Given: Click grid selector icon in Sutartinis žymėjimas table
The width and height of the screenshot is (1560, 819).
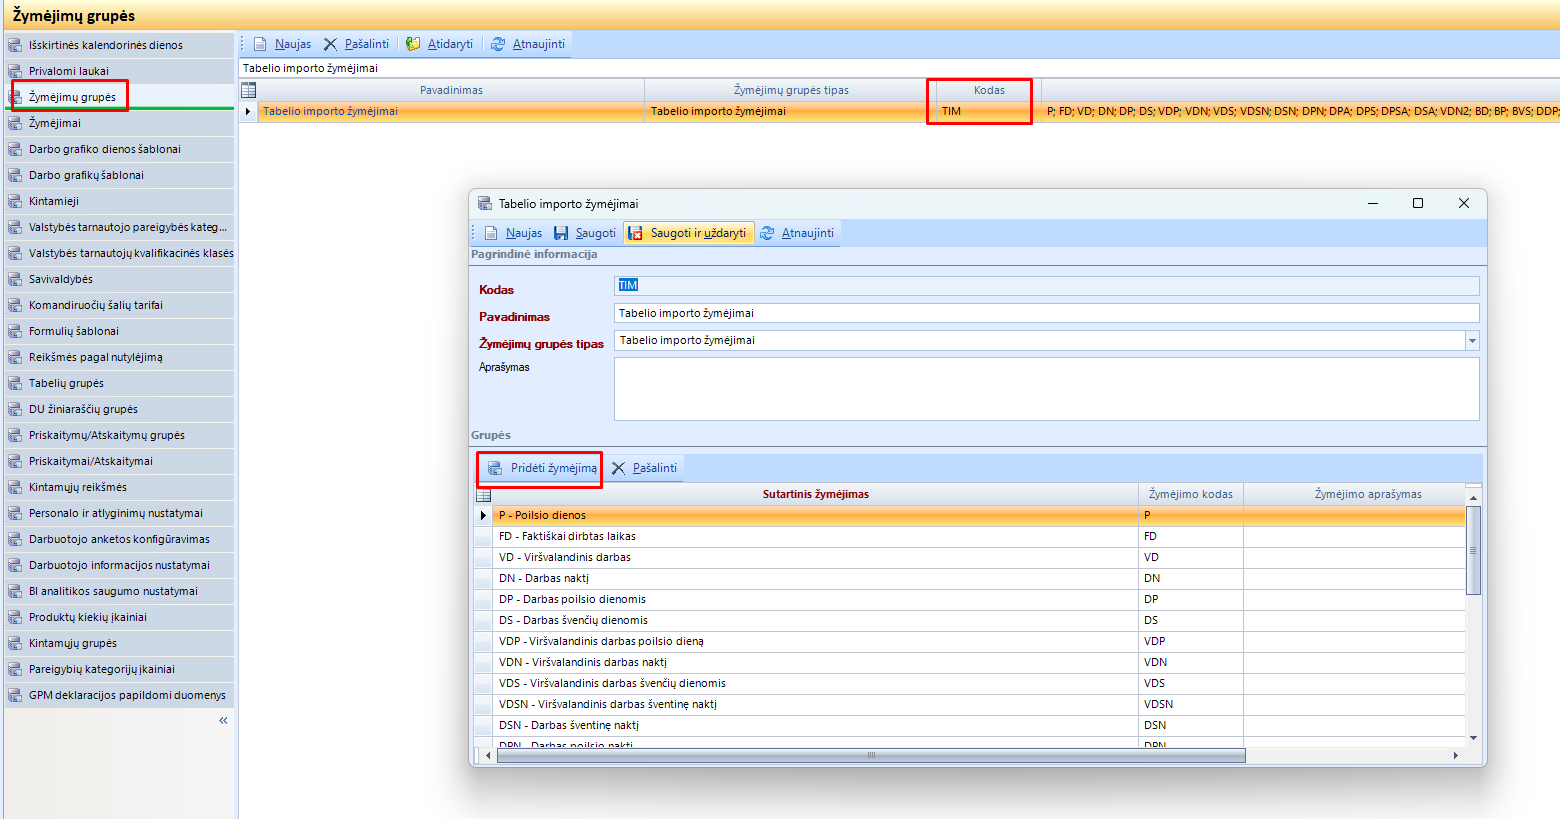Looking at the screenshot, I should click(x=484, y=494).
